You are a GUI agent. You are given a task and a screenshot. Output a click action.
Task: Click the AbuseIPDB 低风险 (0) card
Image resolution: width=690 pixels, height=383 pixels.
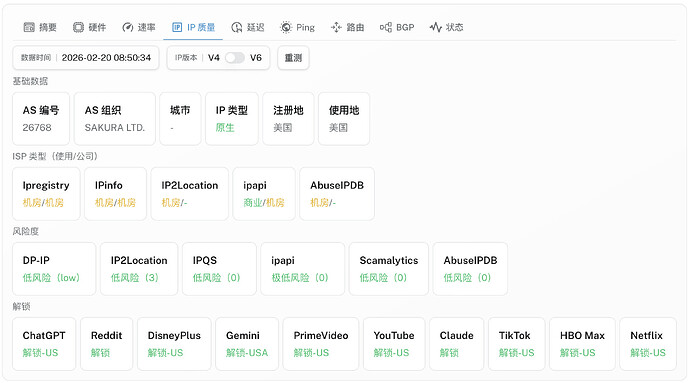[470, 269]
